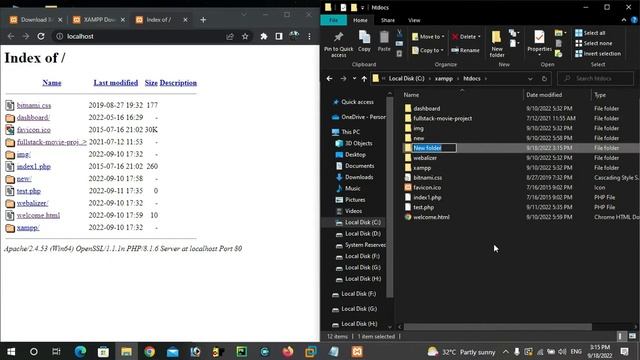This screenshot has height=360, width=640.
Task: Open Chrome's extensions puzzle icon
Action: (264, 36)
